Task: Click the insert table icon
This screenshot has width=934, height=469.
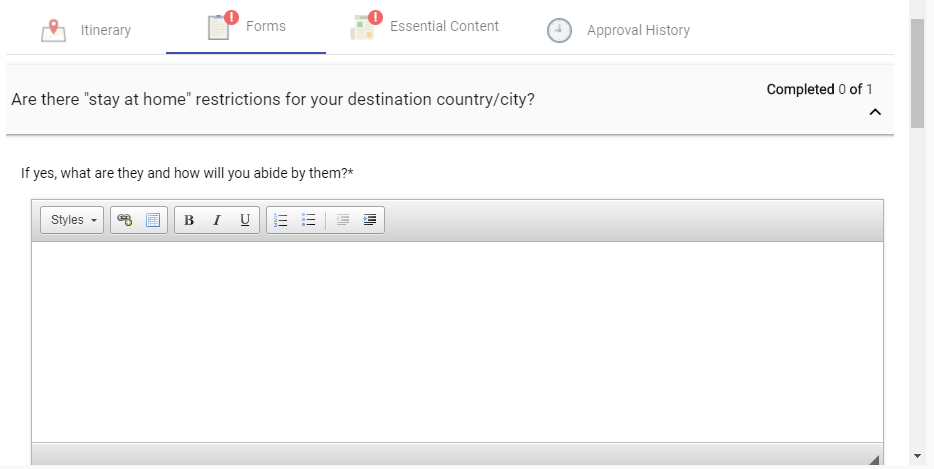Action: coord(153,220)
